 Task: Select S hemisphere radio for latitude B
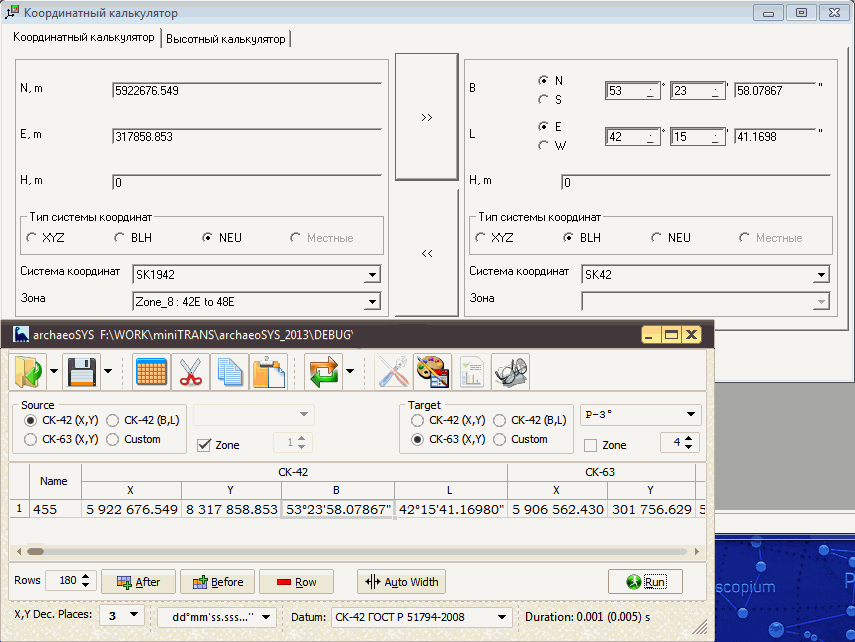[543, 99]
